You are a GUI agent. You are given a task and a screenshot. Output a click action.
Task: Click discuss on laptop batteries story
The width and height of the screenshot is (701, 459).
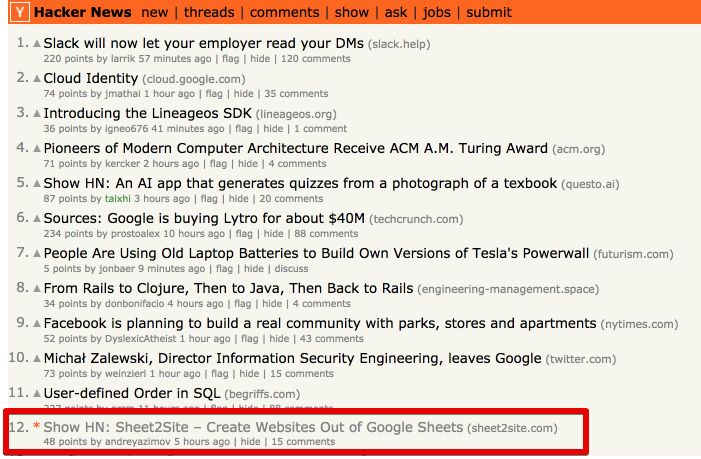click(x=291, y=269)
